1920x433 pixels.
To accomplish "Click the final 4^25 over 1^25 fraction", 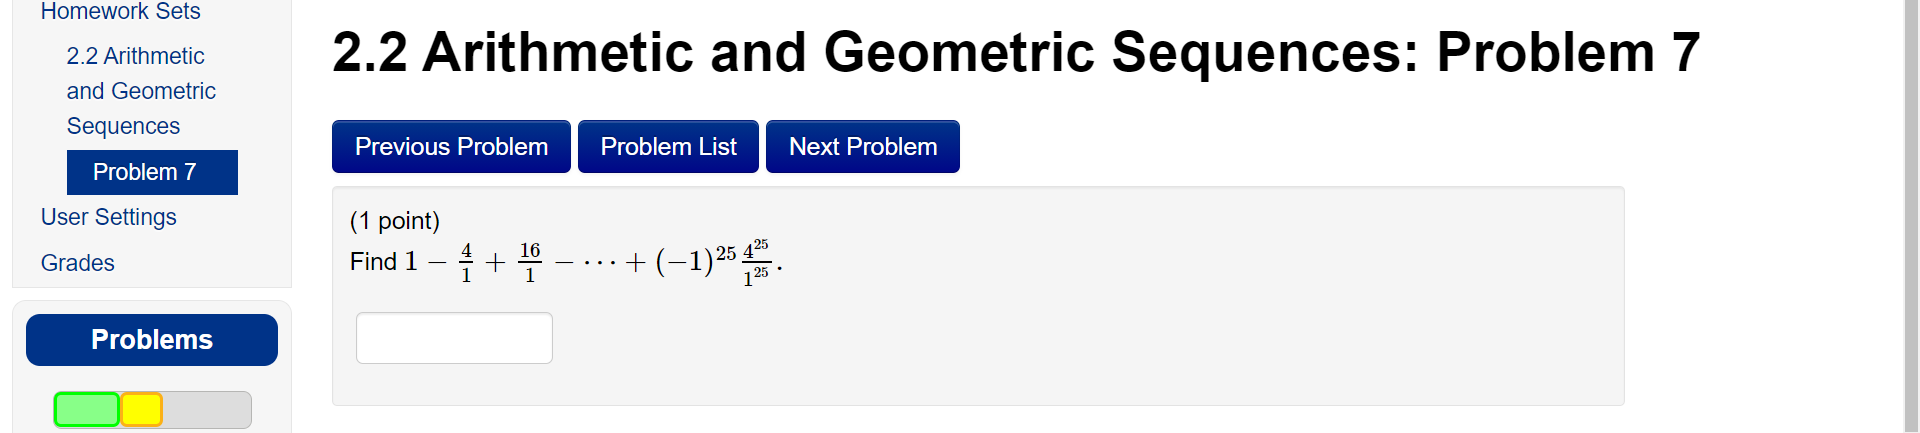I will [756, 263].
